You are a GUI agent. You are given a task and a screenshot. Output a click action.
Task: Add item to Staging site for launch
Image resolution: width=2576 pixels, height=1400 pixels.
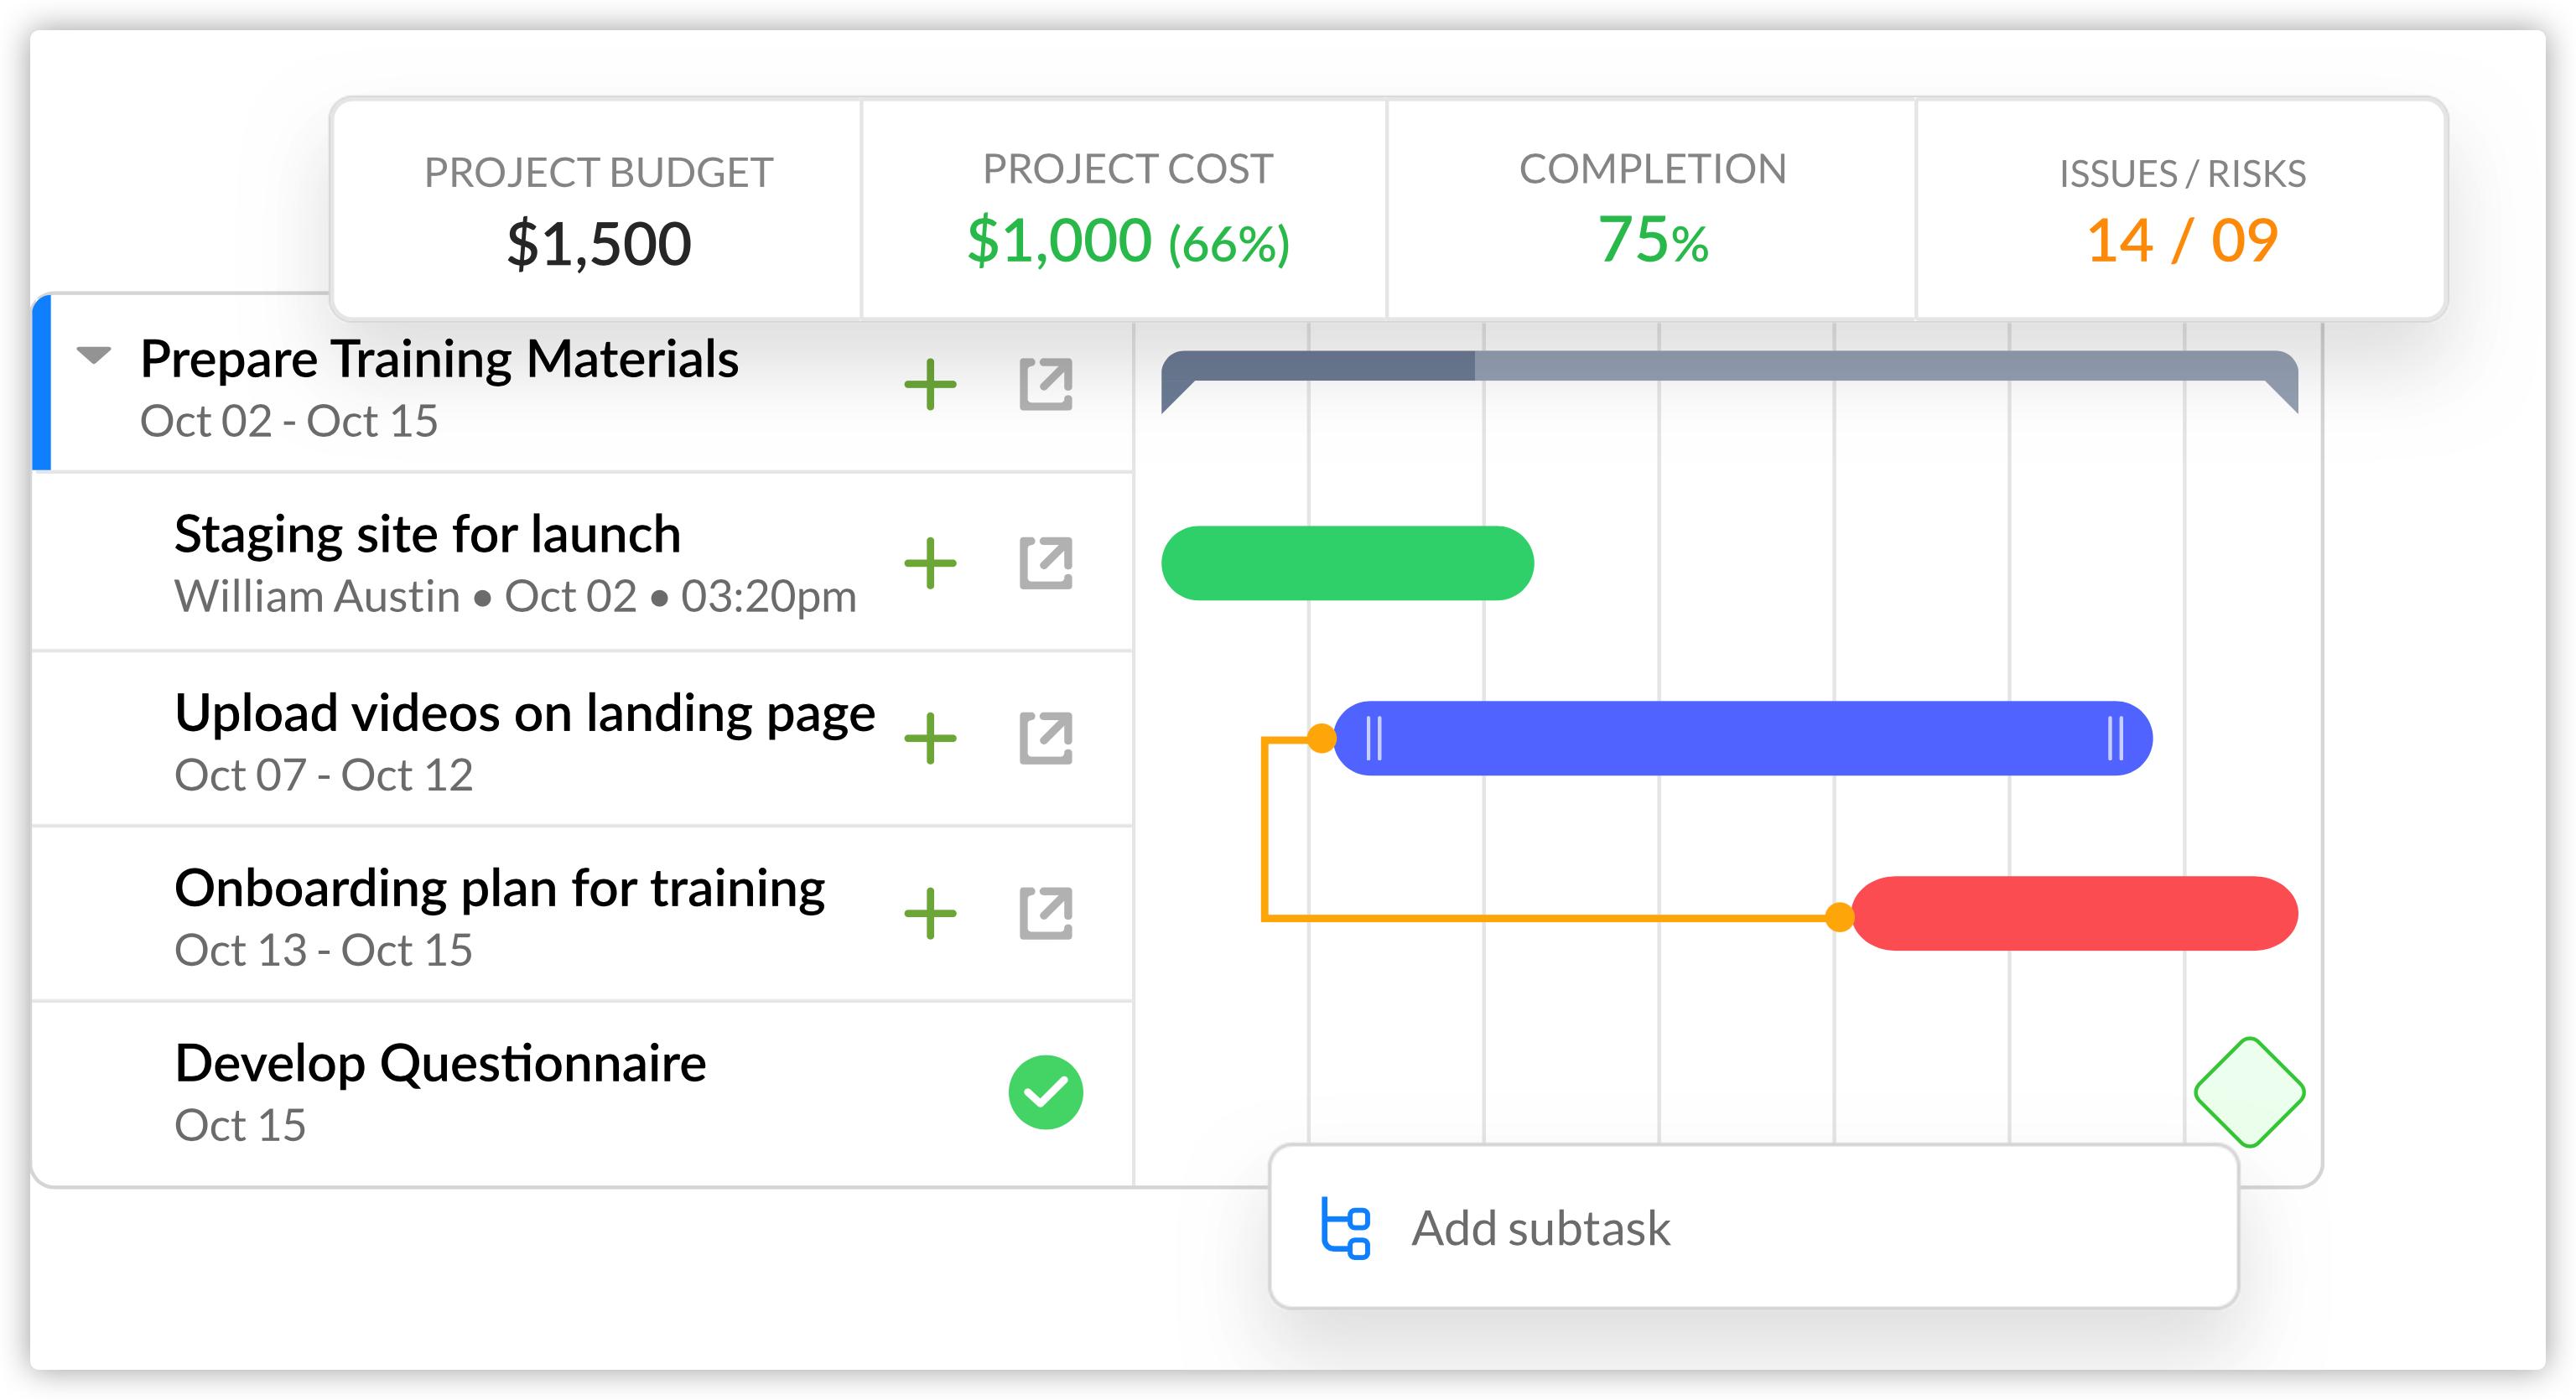(x=930, y=563)
